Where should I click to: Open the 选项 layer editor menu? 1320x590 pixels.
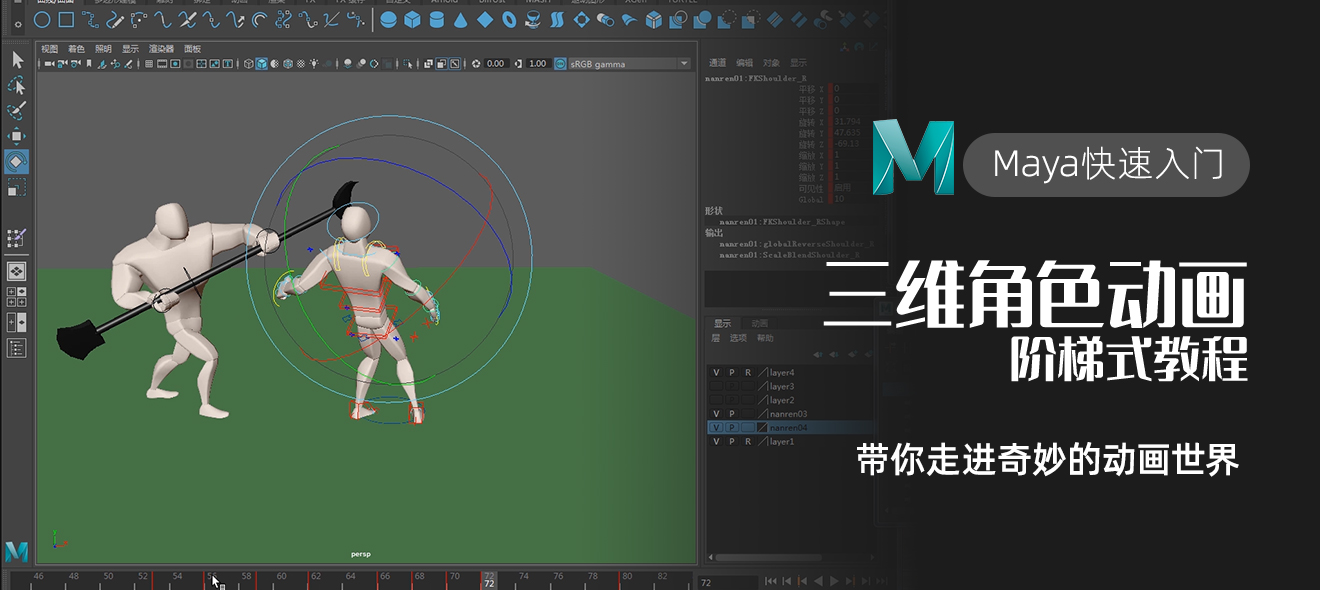[738, 338]
